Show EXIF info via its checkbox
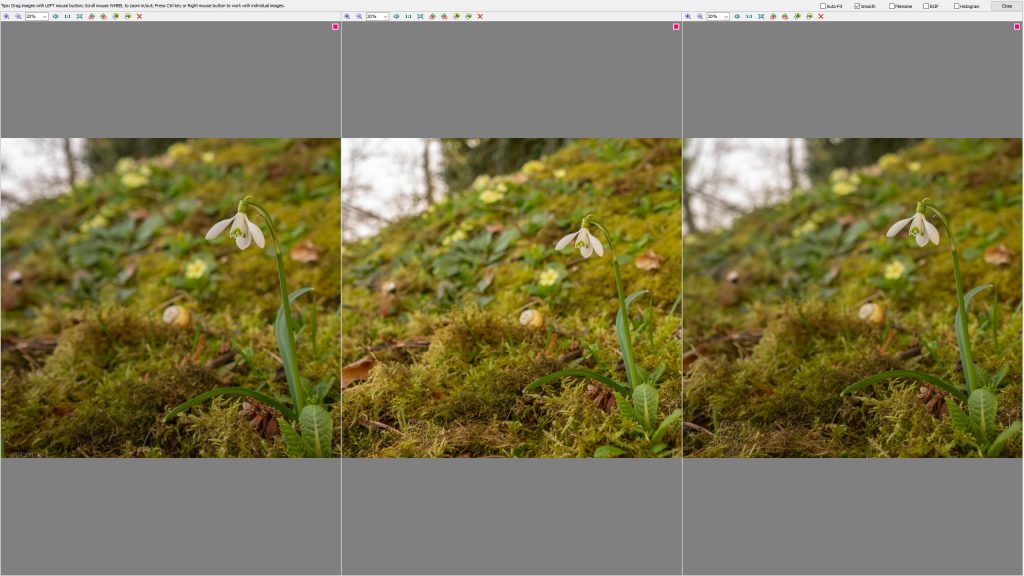The image size is (1024, 576). (926, 6)
